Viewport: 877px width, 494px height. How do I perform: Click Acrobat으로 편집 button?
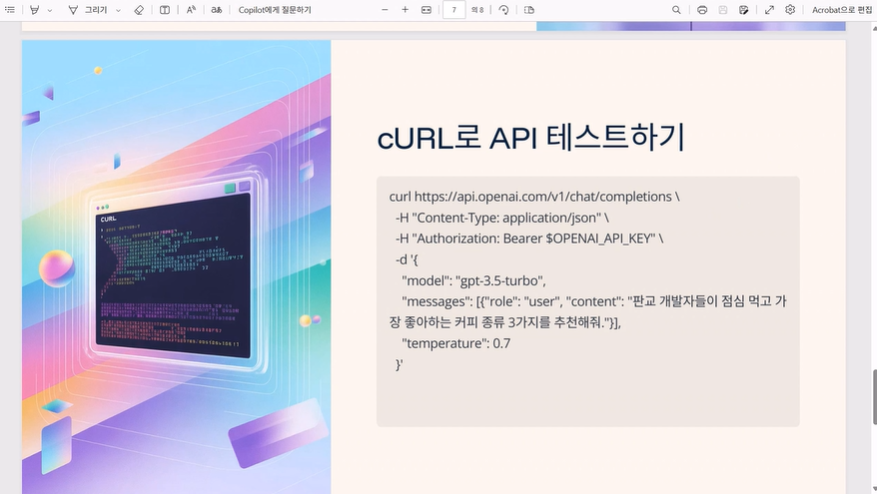tap(841, 10)
